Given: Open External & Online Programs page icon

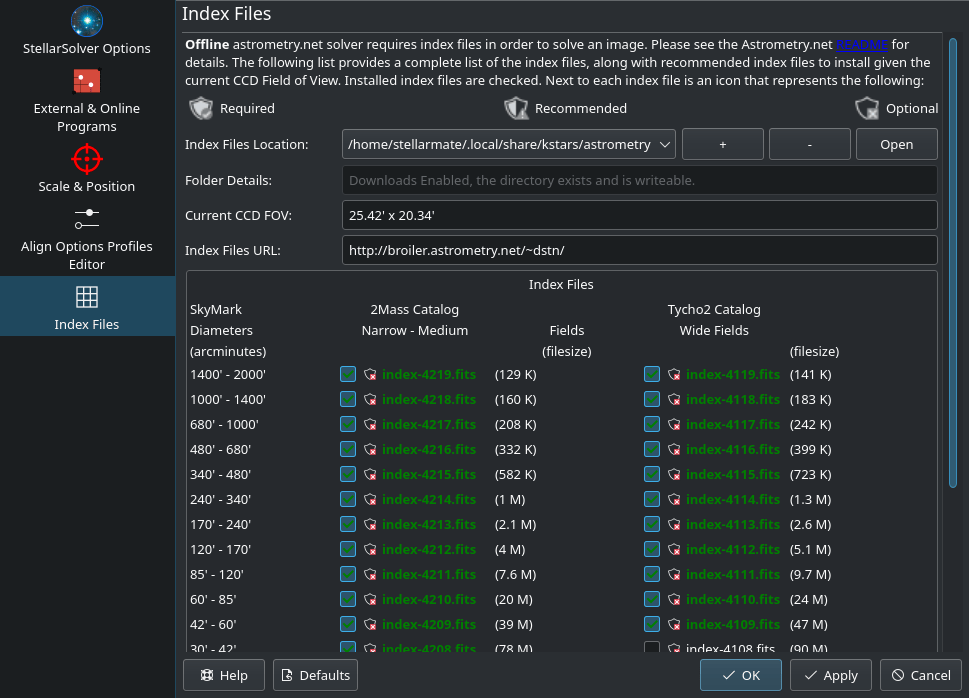Looking at the screenshot, I should (x=87, y=81).
